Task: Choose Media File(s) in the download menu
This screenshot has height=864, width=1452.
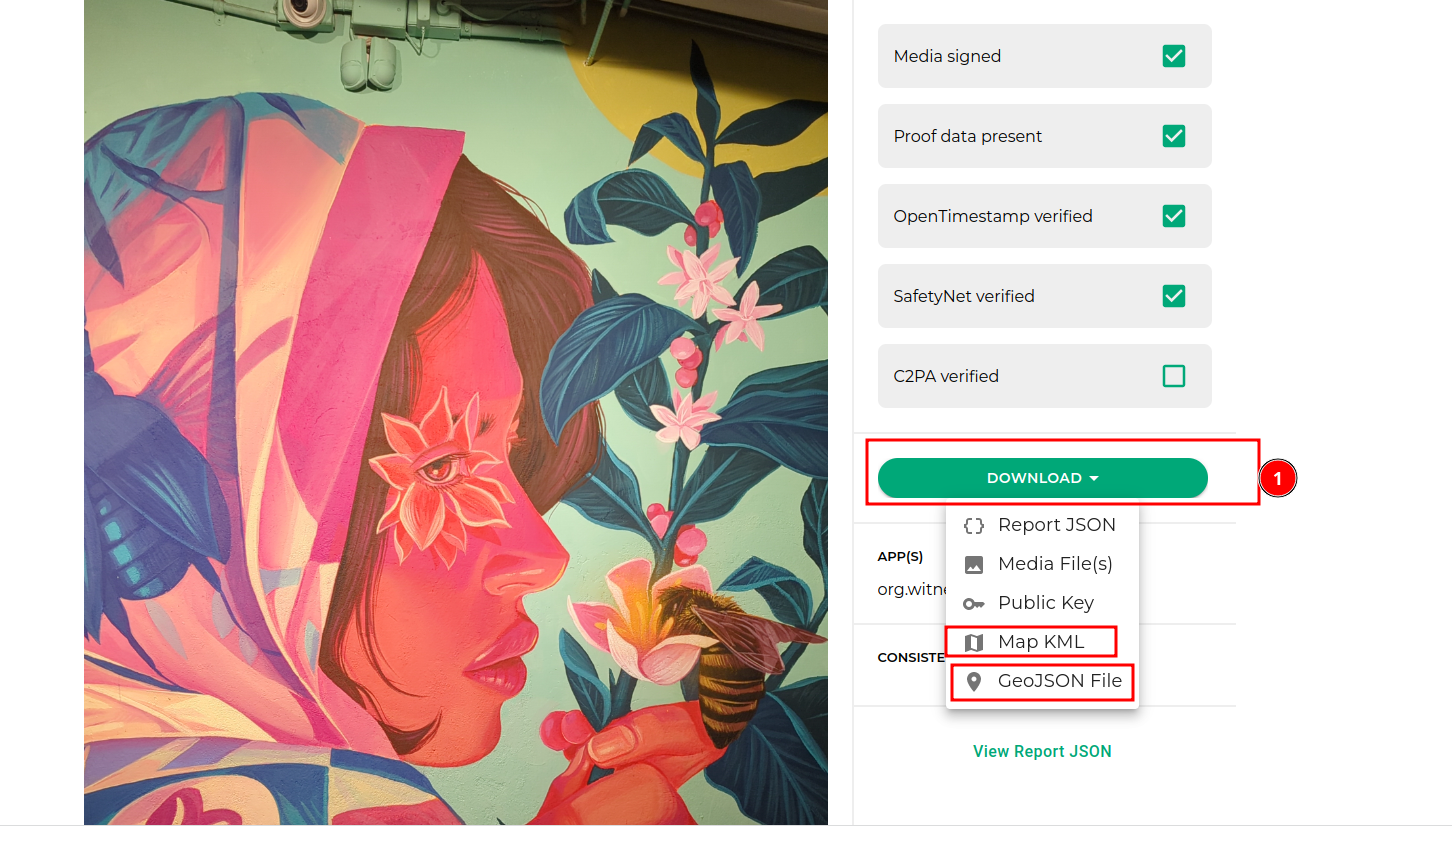Action: pos(1055,564)
